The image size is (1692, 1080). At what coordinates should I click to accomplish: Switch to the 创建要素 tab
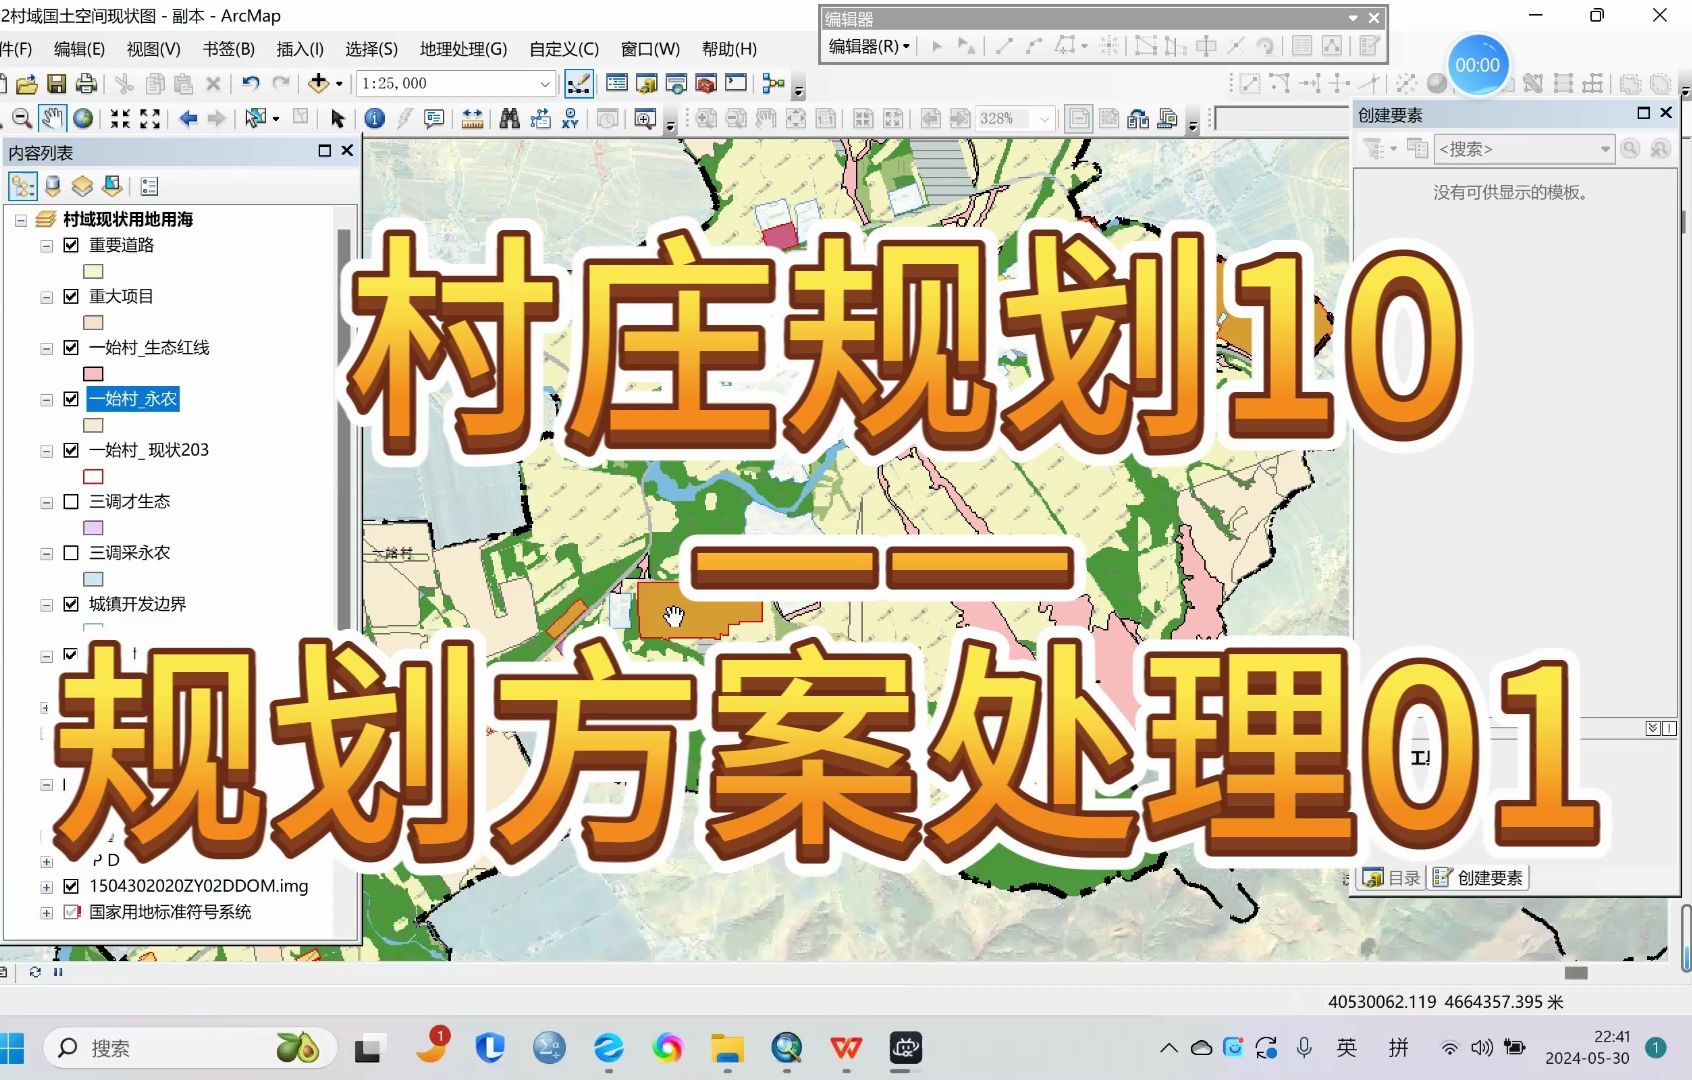[1478, 878]
